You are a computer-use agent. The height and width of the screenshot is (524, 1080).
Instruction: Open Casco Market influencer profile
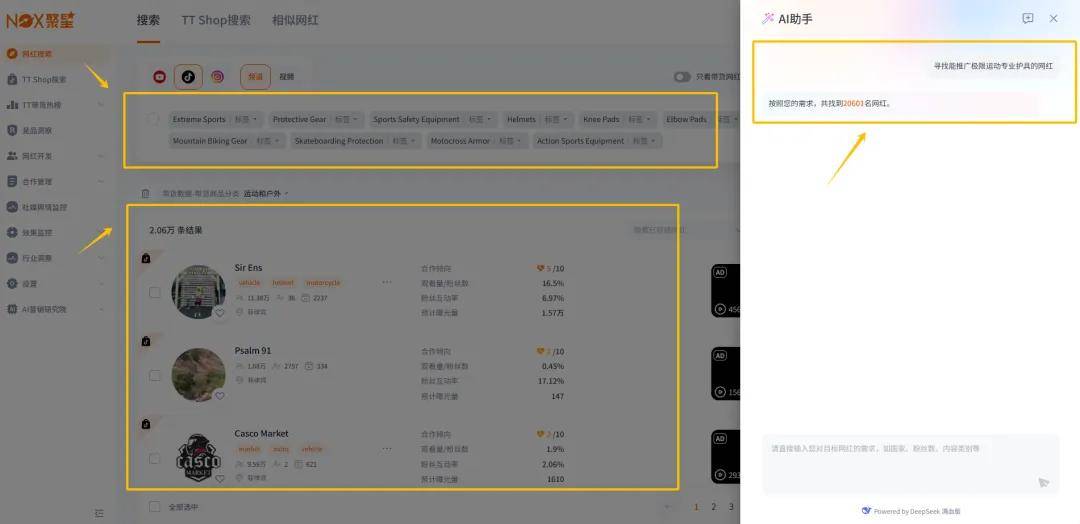click(261, 434)
